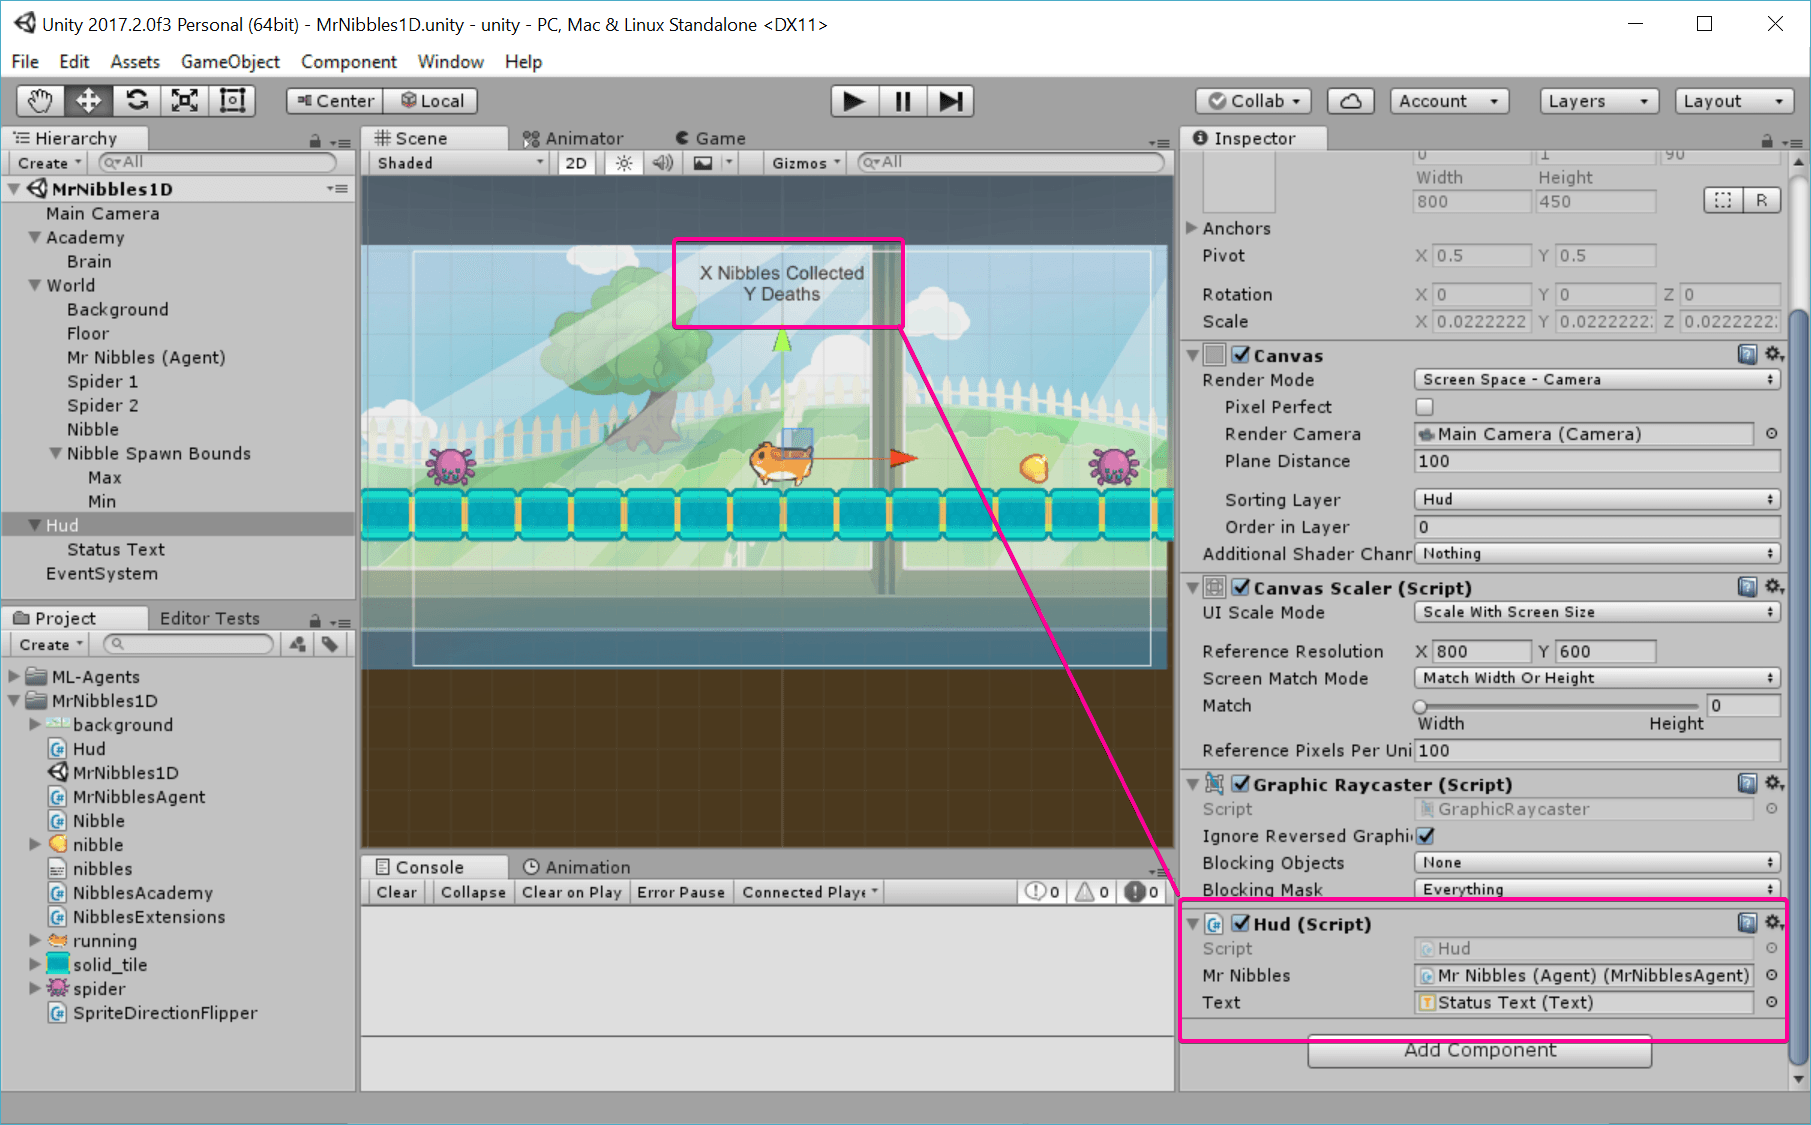1811x1125 pixels.
Task: Open the GameObject menu
Action: point(230,62)
